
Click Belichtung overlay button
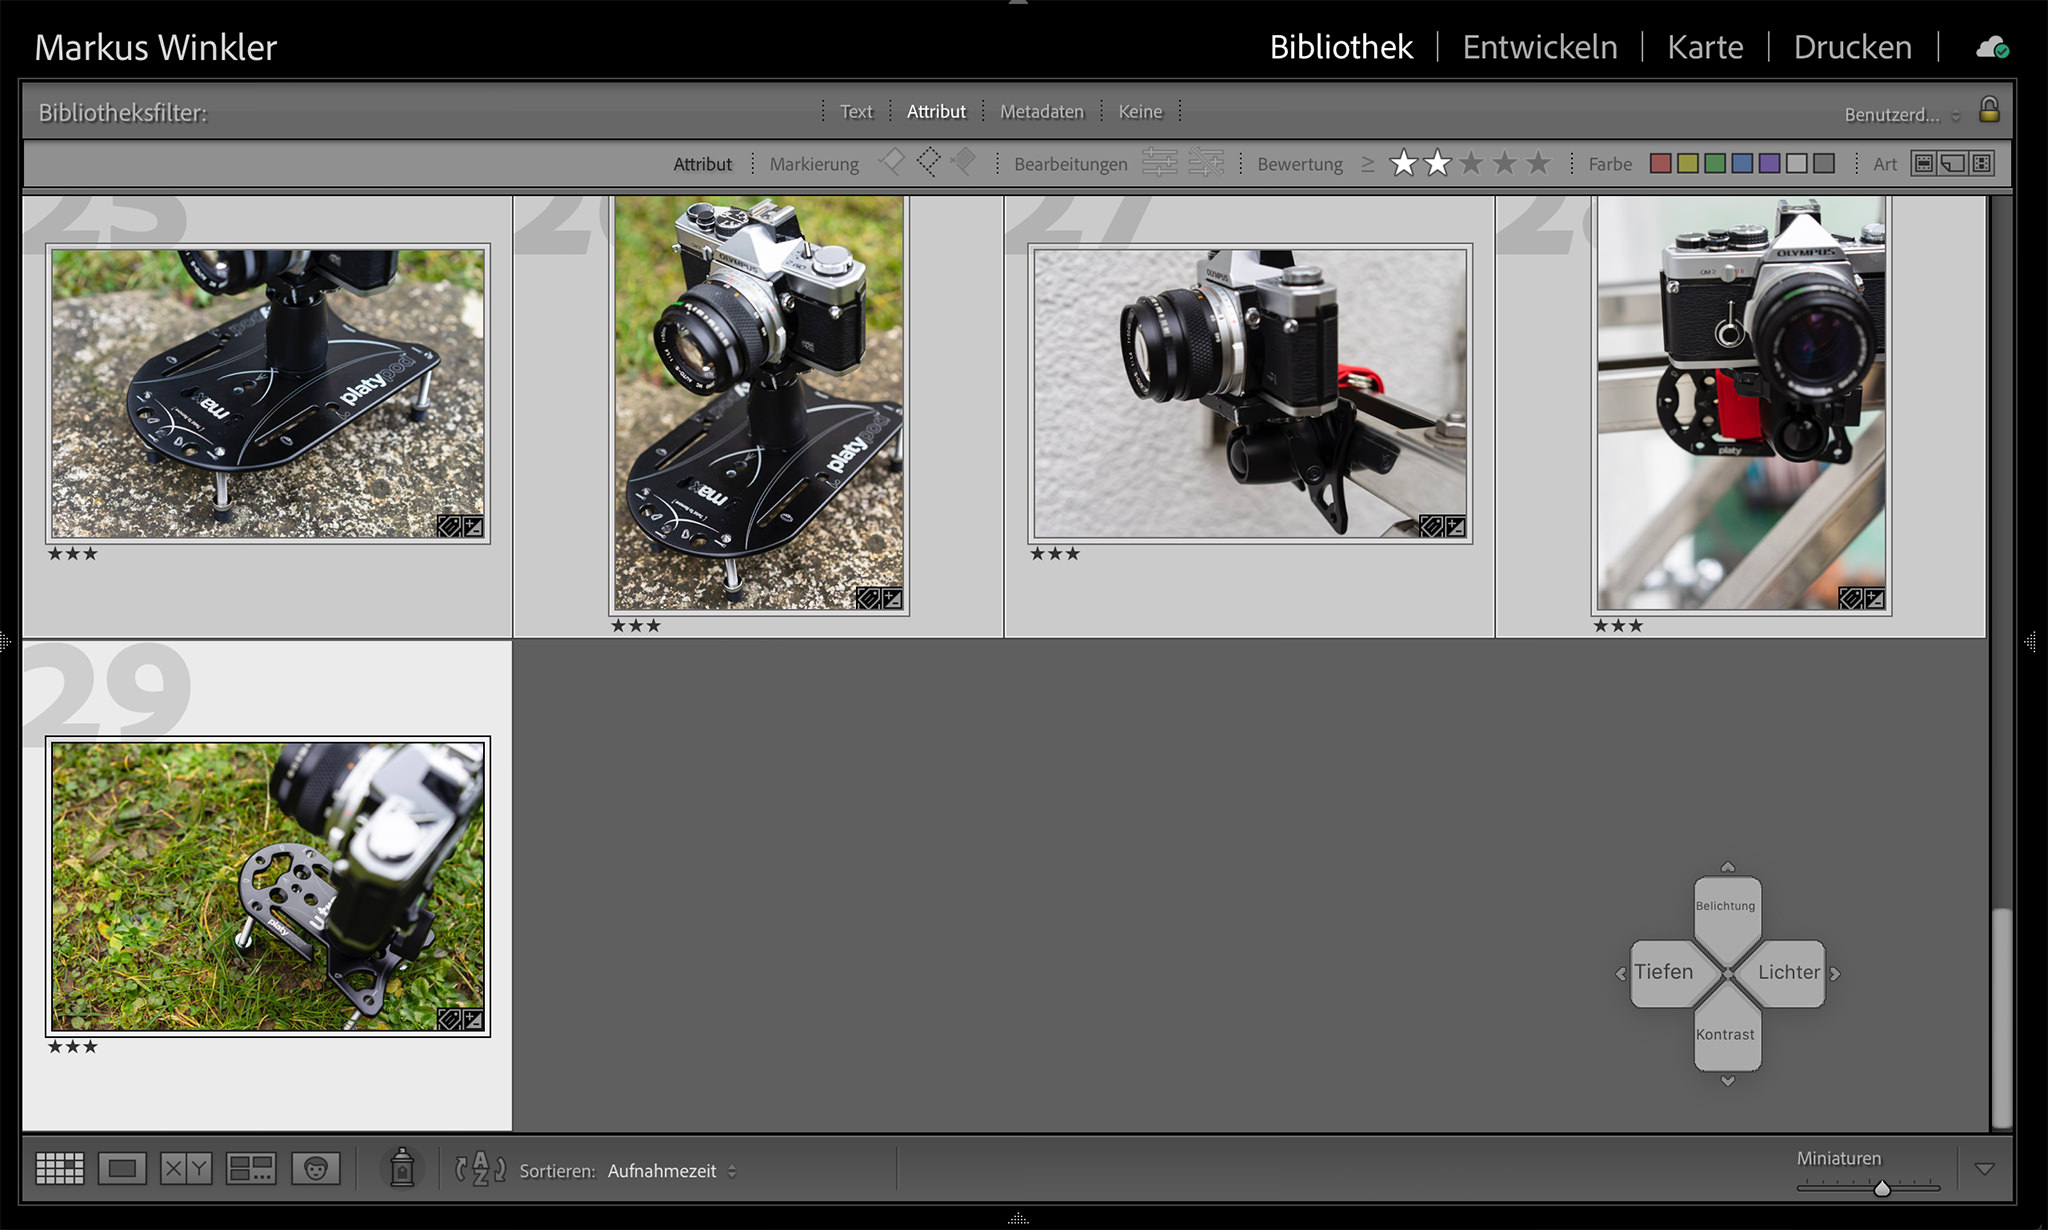point(1726,911)
